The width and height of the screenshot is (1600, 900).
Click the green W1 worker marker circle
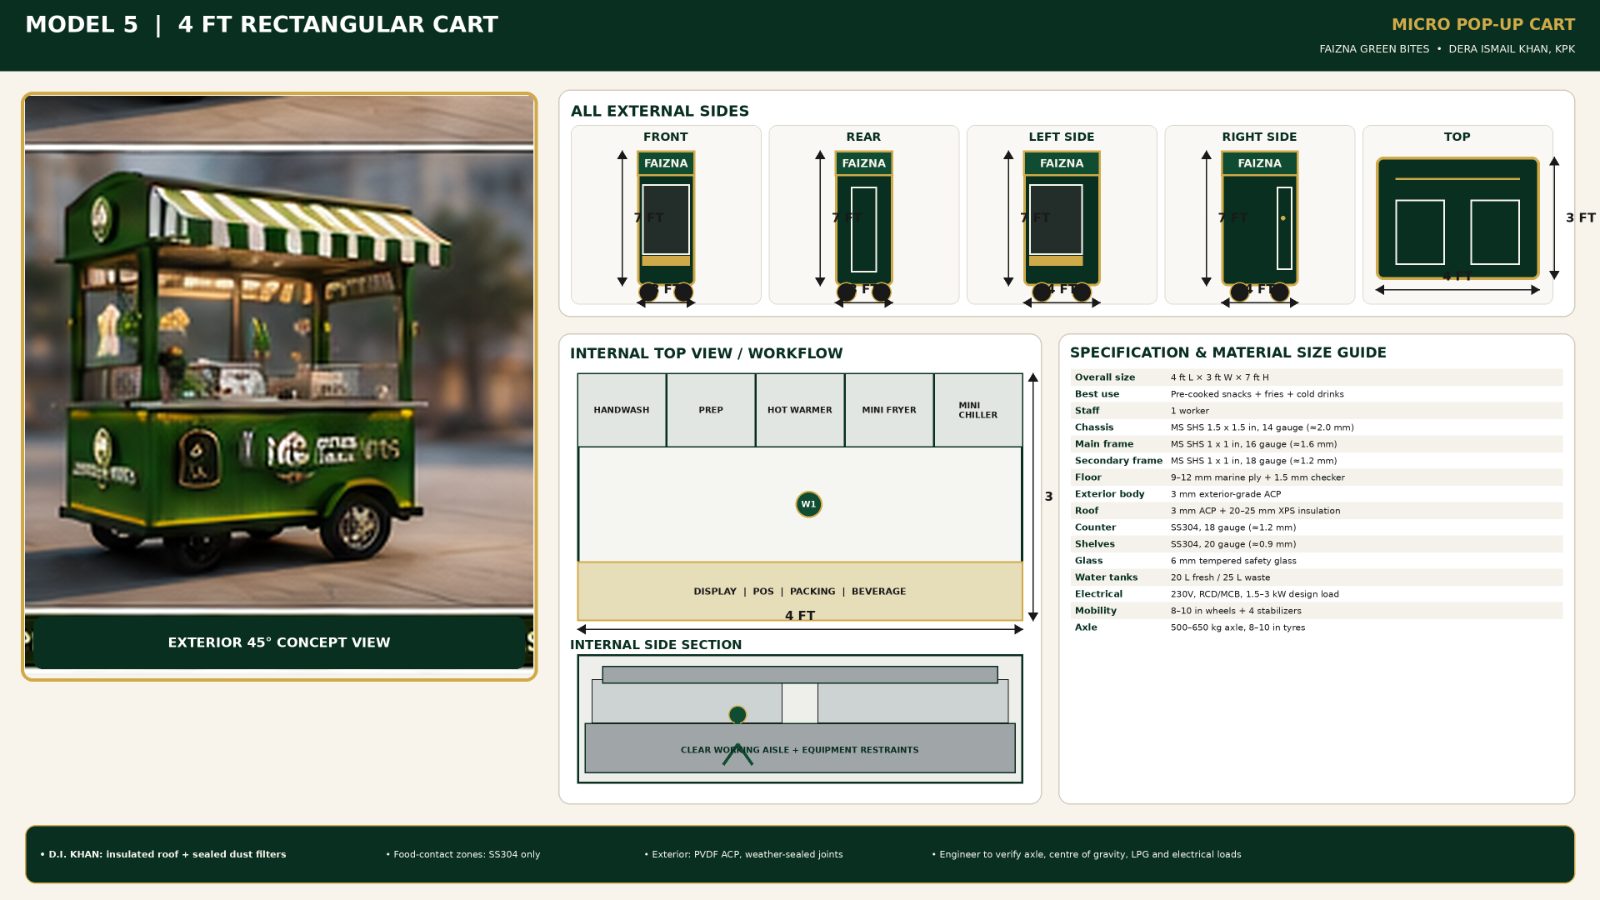[808, 504]
